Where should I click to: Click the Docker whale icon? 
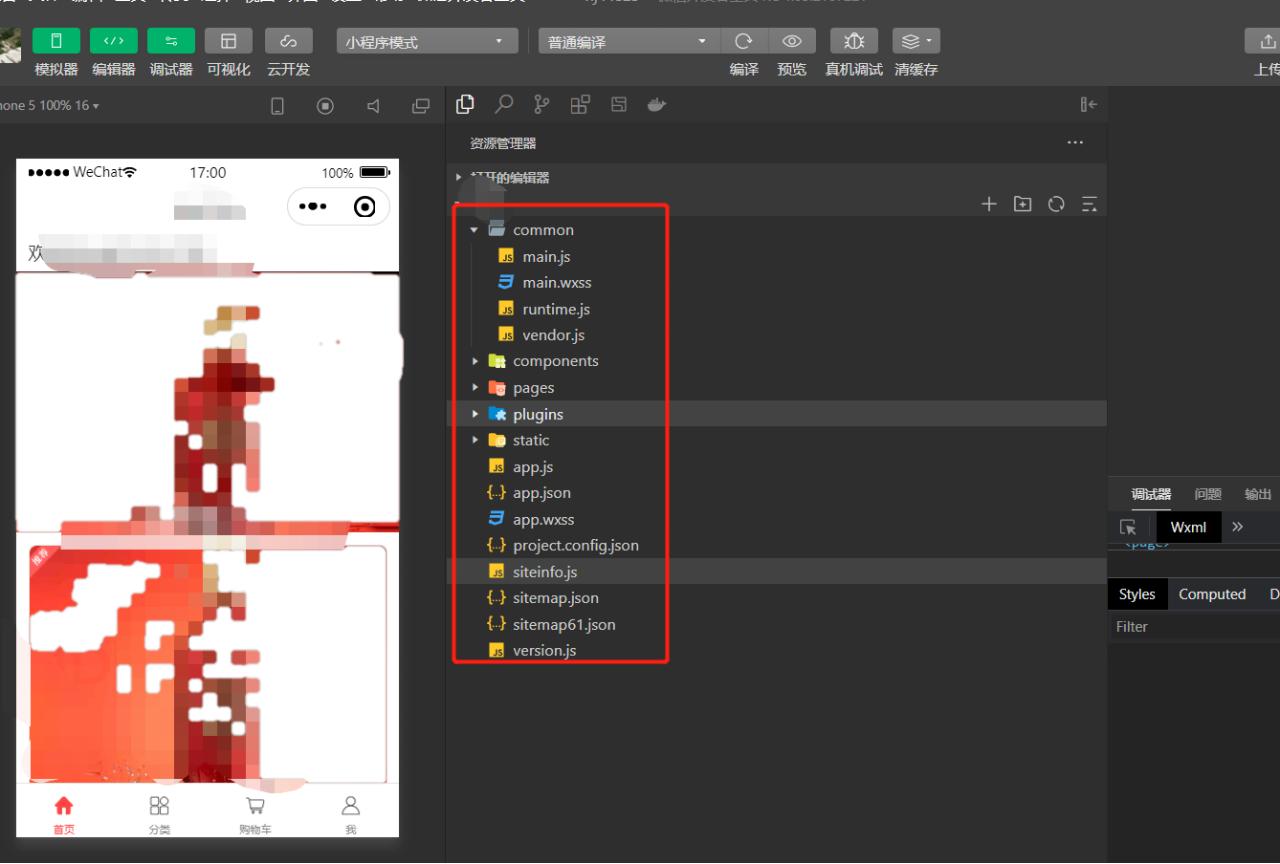[656, 104]
